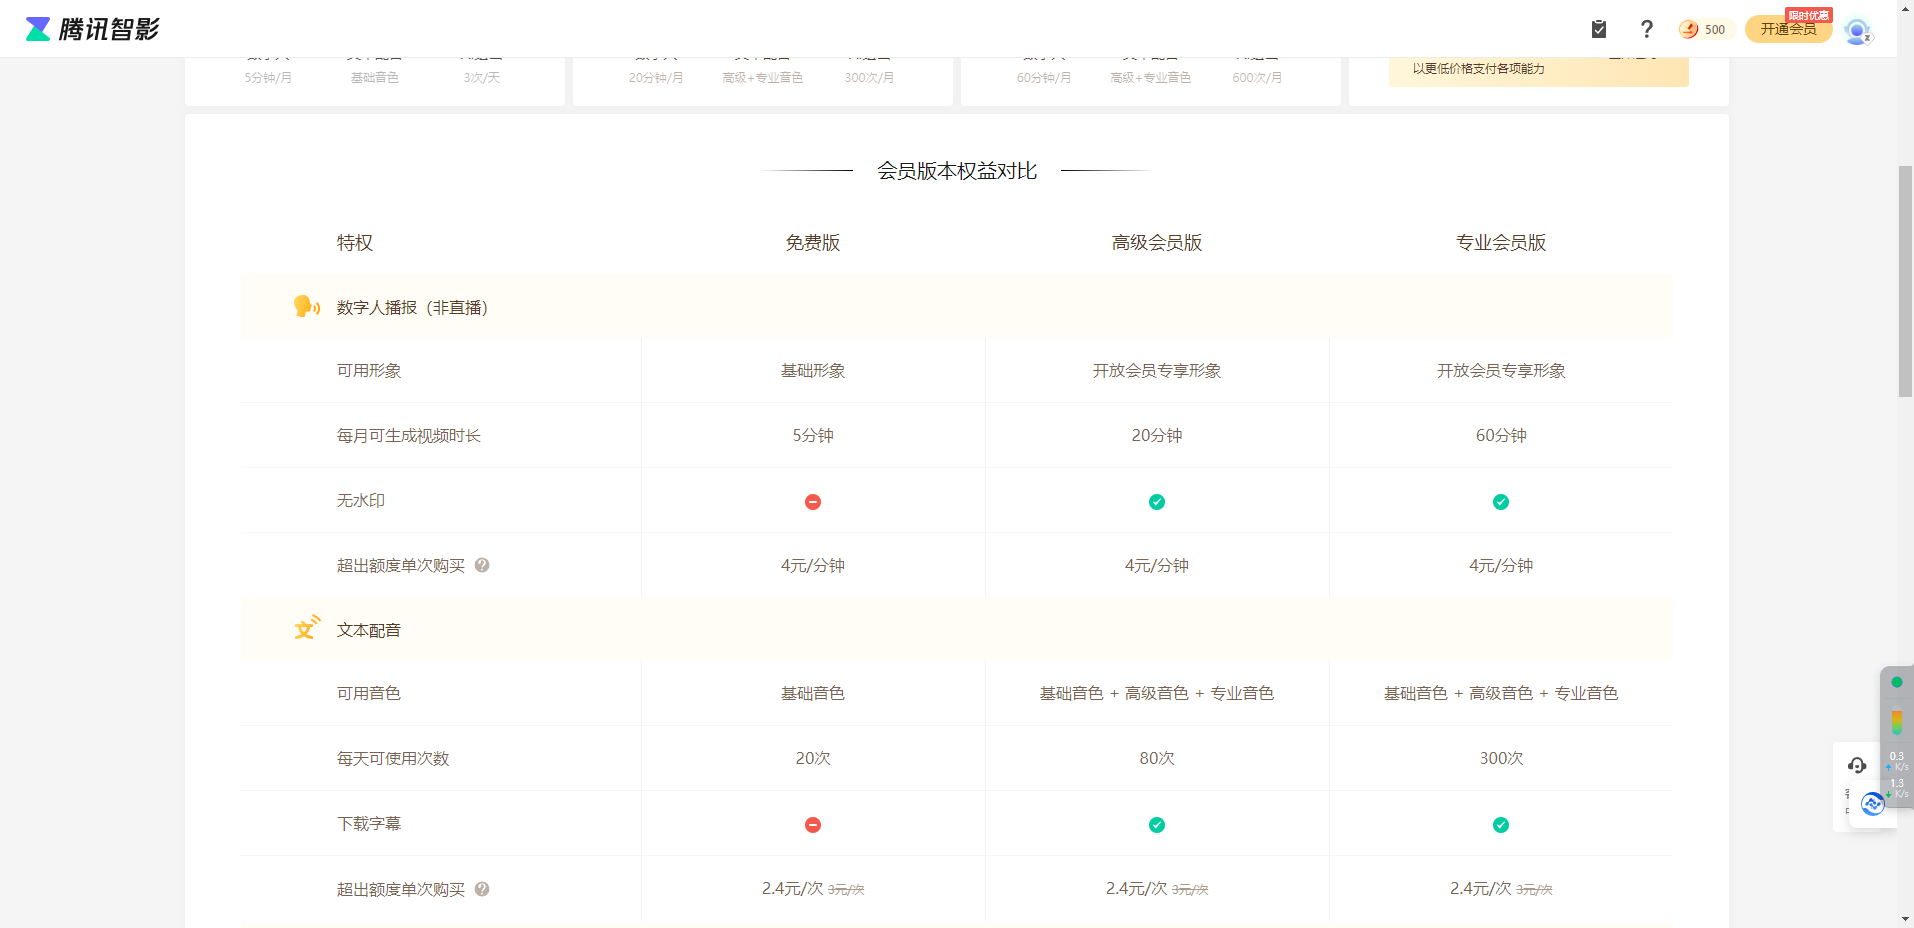Select the 免费版 column header
Viewport: 1914px width, 928px height.
(812, 241)
